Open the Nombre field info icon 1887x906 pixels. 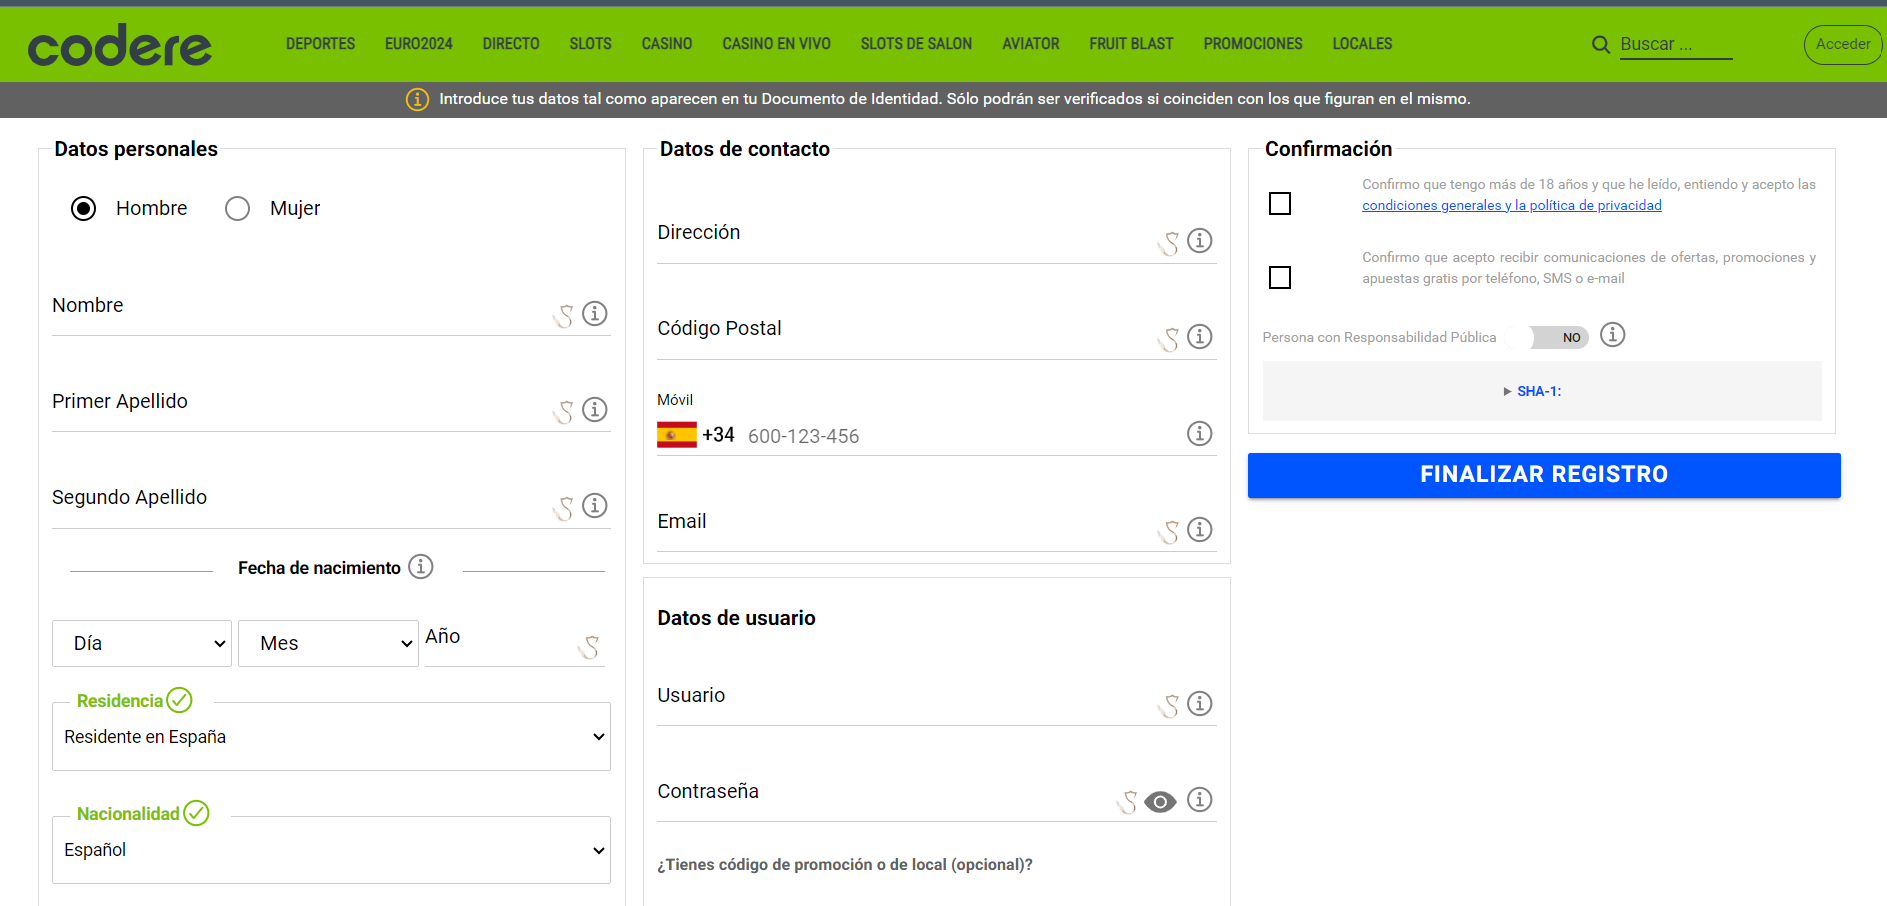click(x=595, y=314)
